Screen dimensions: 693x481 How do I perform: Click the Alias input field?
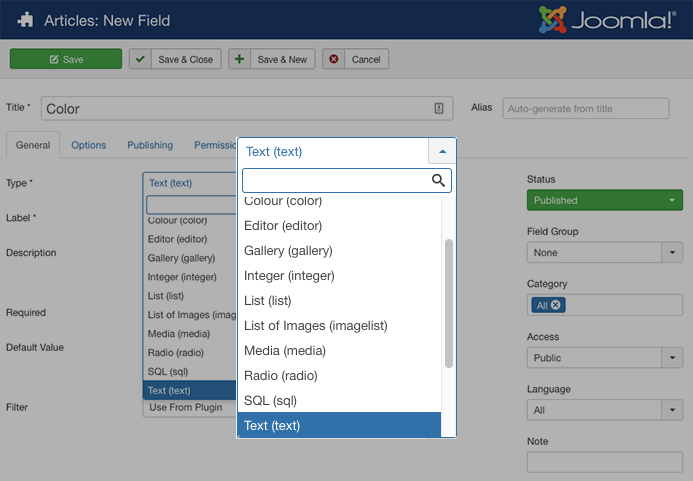pyautogui.click(x=586, y=108)
